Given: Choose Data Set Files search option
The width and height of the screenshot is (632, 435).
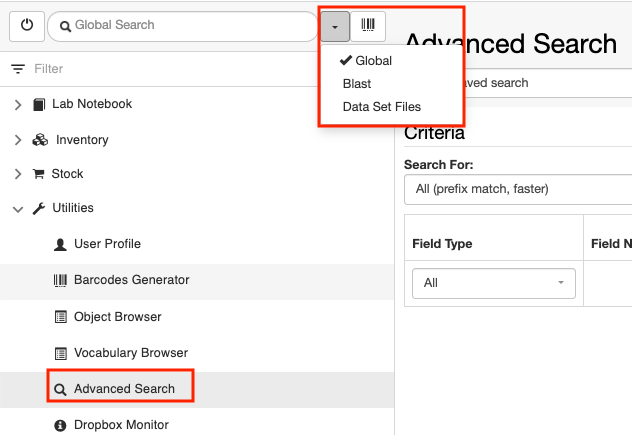Looking at the screenshot, I should click(x=382, y=106).
